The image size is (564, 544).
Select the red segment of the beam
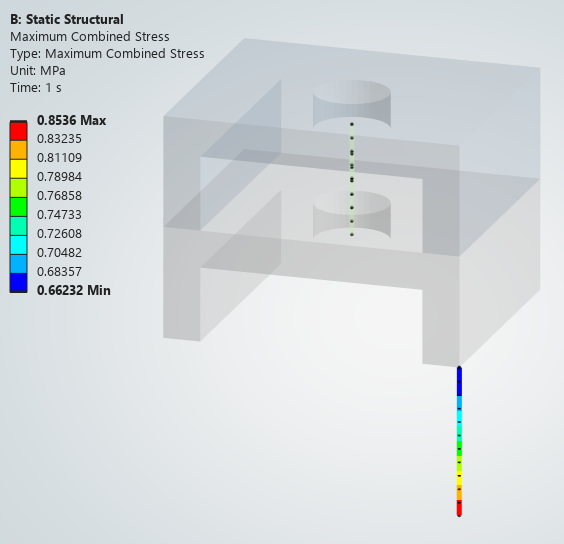459,508
